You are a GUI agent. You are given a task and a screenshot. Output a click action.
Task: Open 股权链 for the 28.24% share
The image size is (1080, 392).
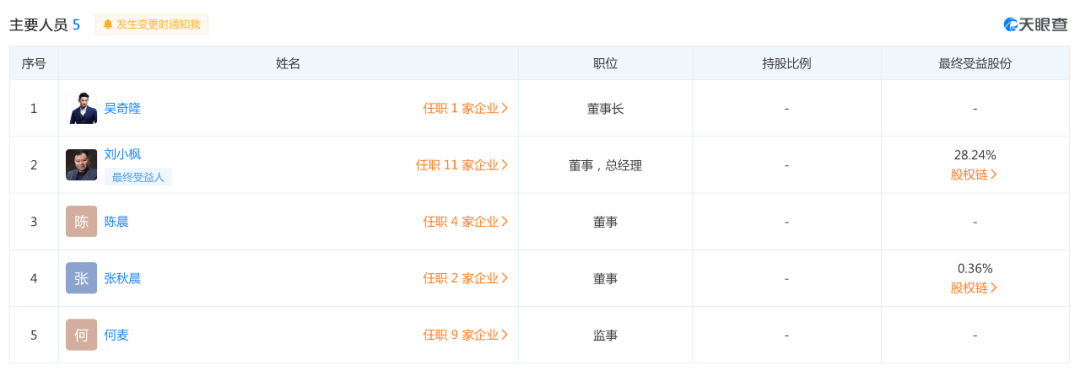click(x=974, y=174)
